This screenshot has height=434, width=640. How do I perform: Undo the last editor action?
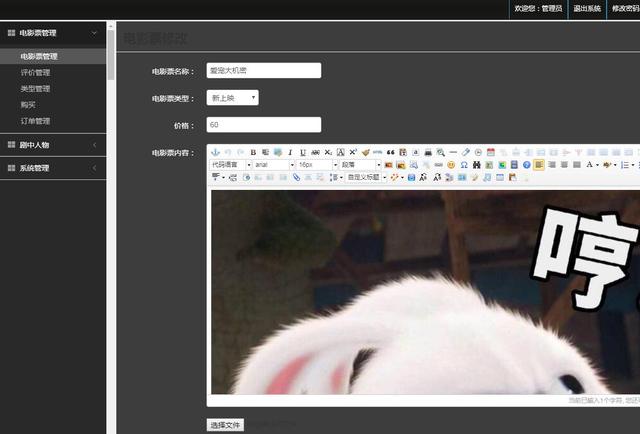[228, 152]
